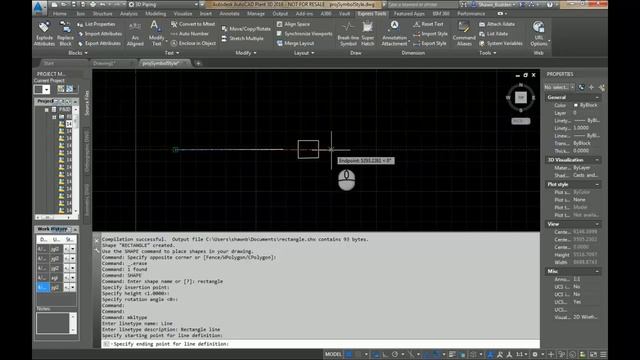Click the Auto Number tool
This screenshot has height=360, width=640.
pyautogui.click(x=190, y=34)
